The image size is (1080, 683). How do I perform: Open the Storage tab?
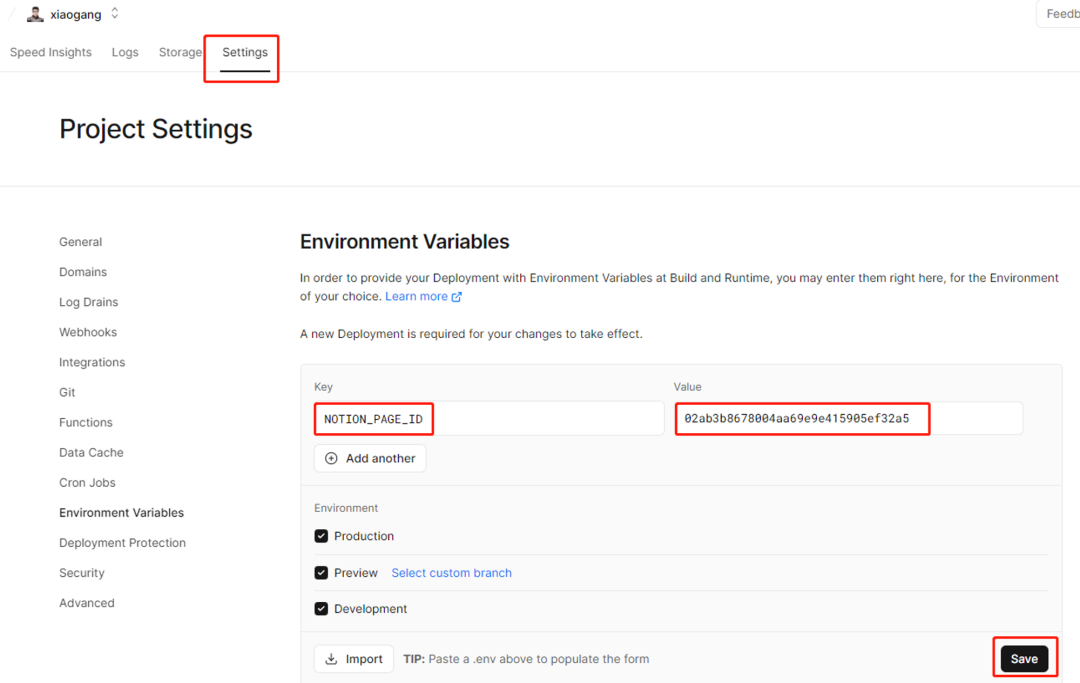180,52
